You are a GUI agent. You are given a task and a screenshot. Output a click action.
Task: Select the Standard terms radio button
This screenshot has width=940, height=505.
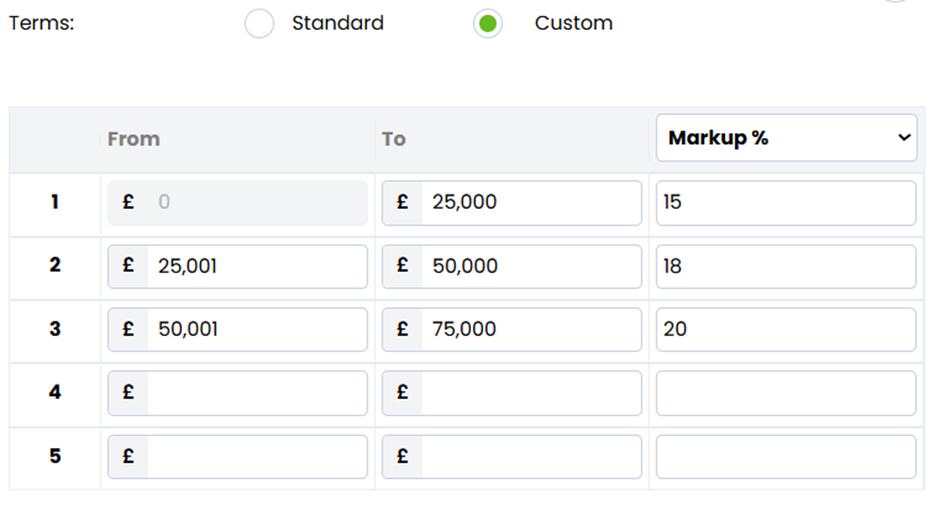click(x=259, y=23)
